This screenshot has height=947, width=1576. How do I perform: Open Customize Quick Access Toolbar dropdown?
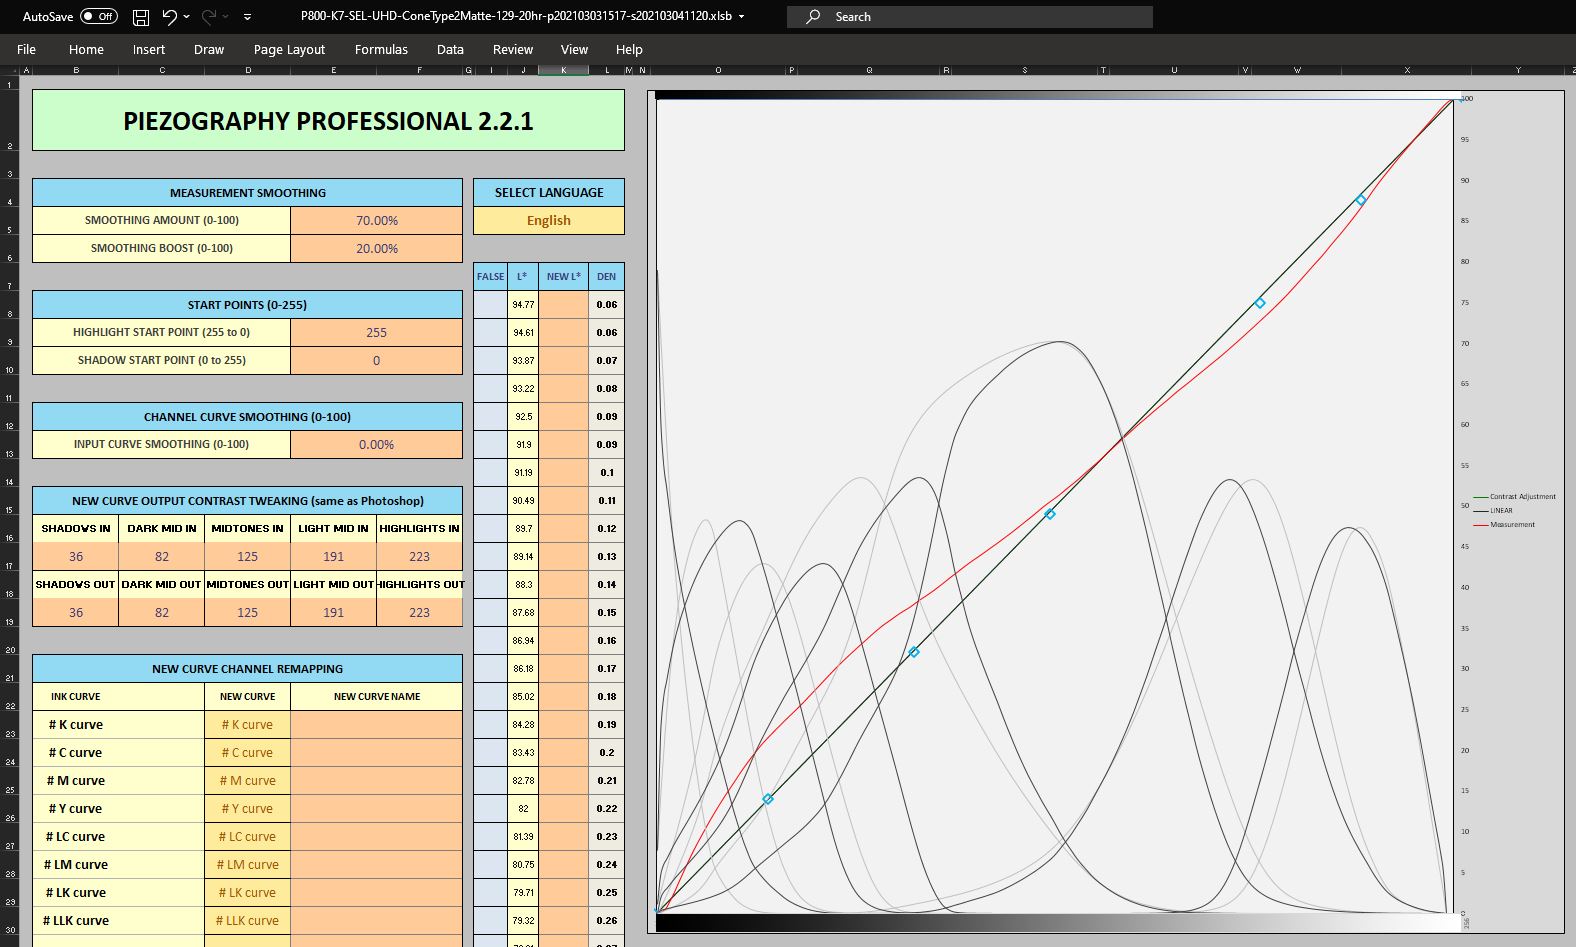(x=247, y=17)
